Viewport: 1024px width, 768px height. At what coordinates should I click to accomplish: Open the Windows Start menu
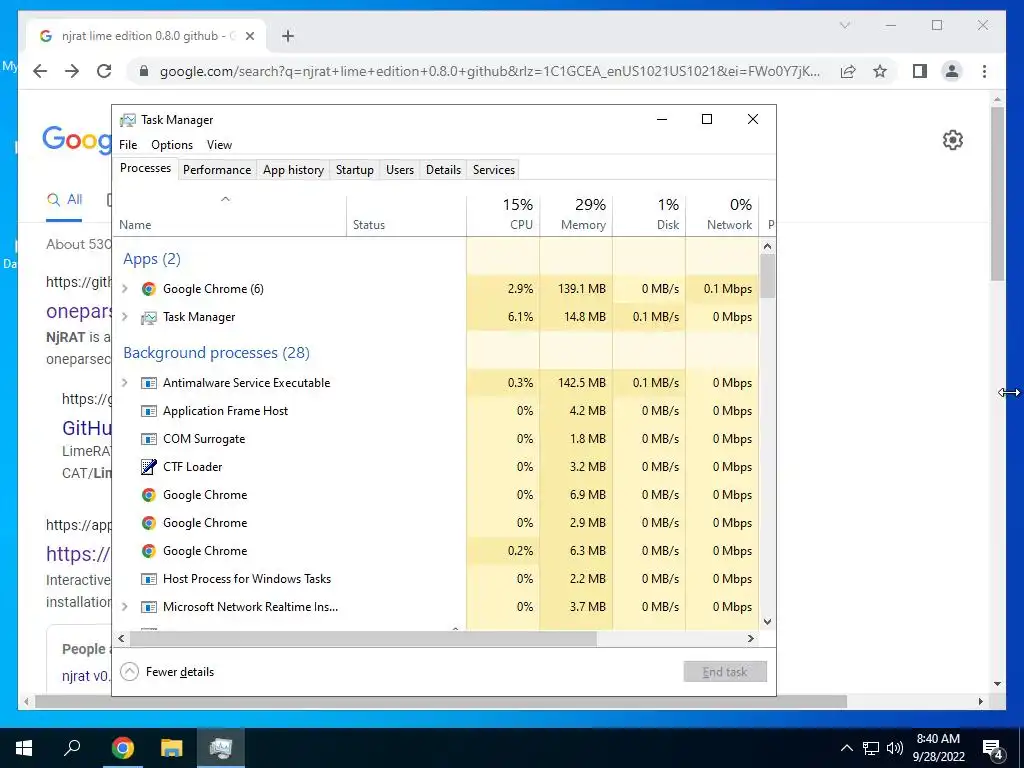point(24,748)
